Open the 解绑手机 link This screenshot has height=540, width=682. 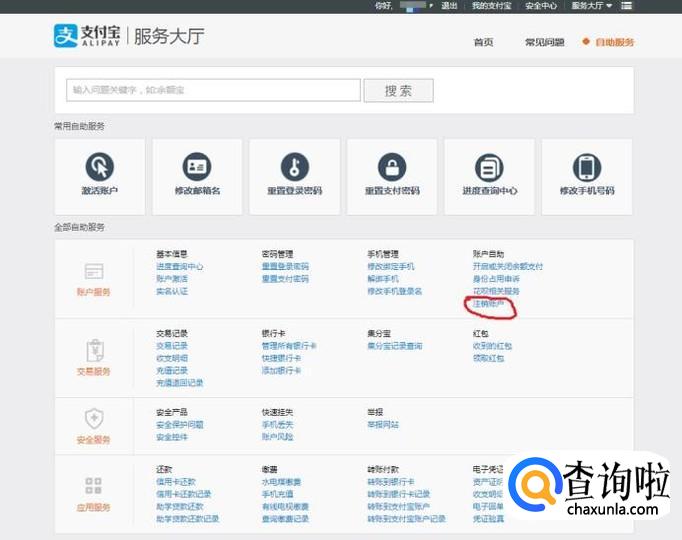383,279
